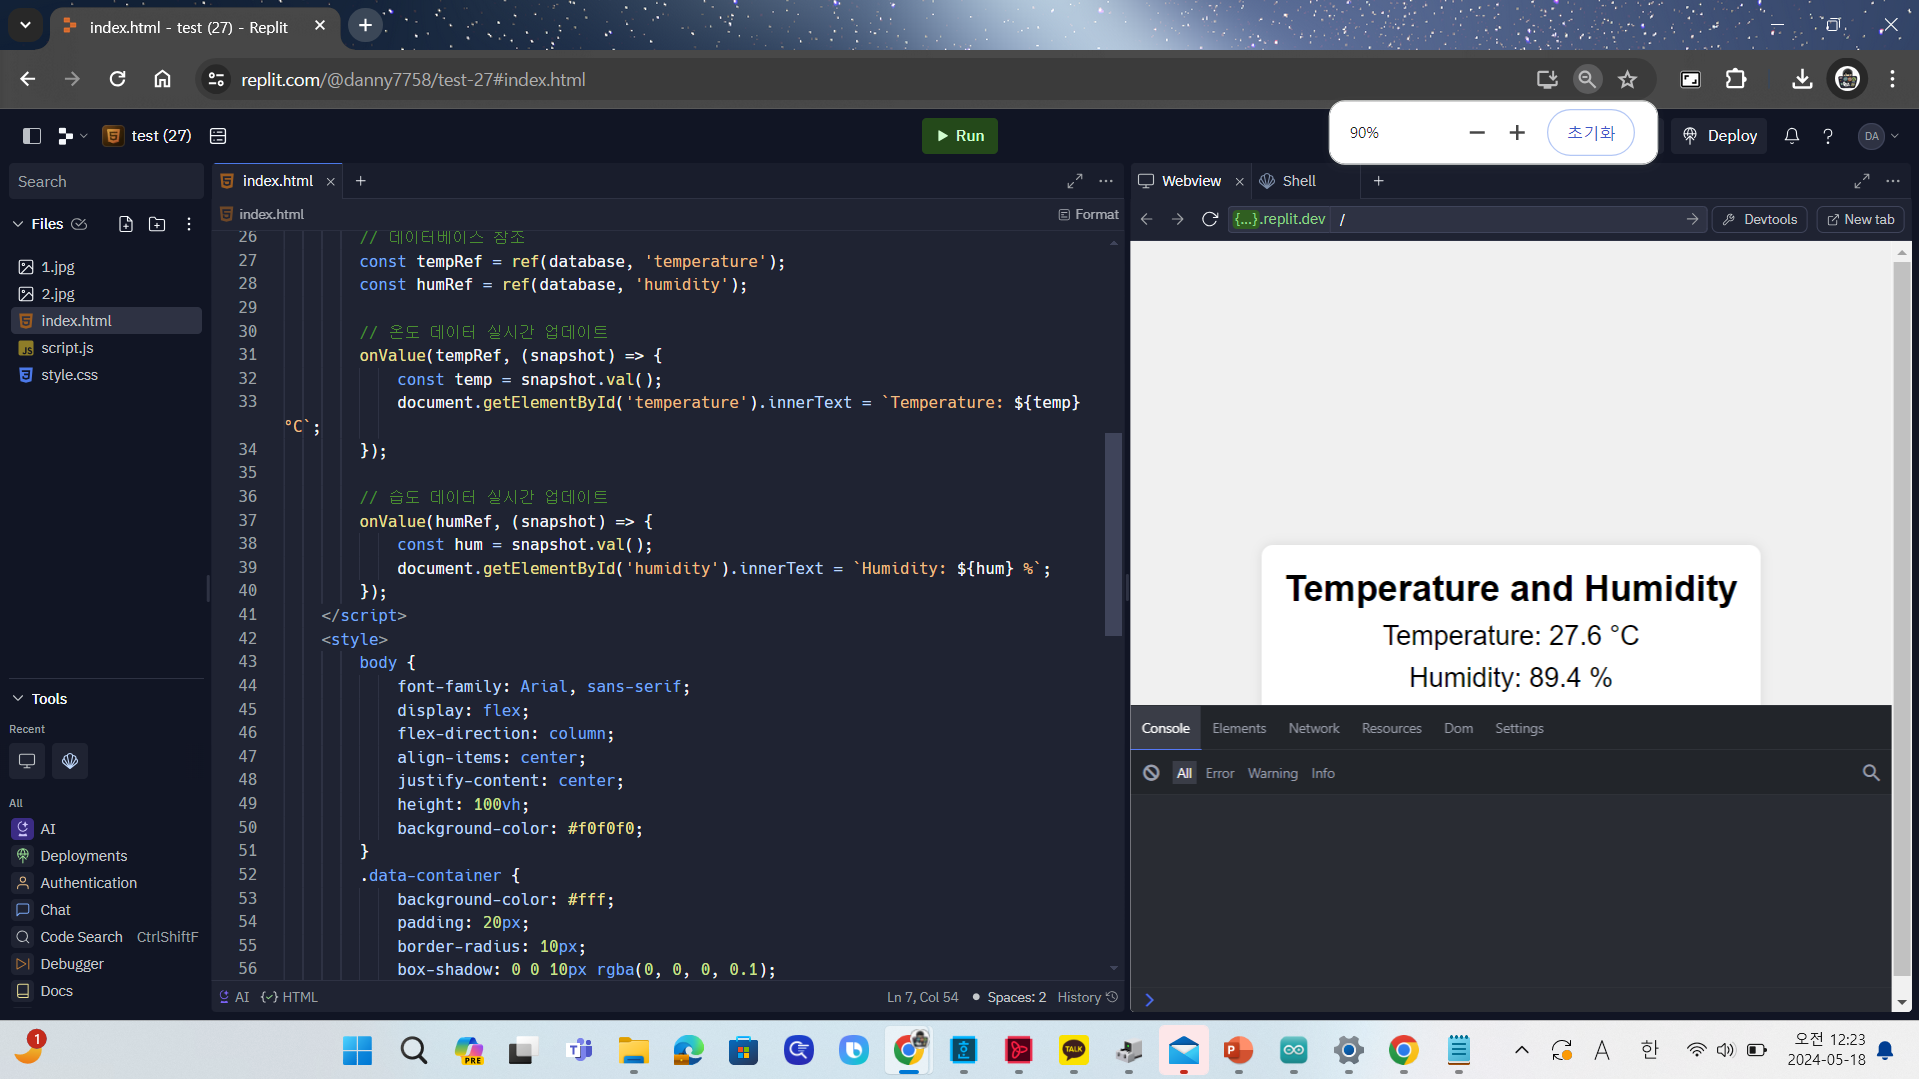Go back in the Webview
1919x1079 pixels.
click(1147, 219)
